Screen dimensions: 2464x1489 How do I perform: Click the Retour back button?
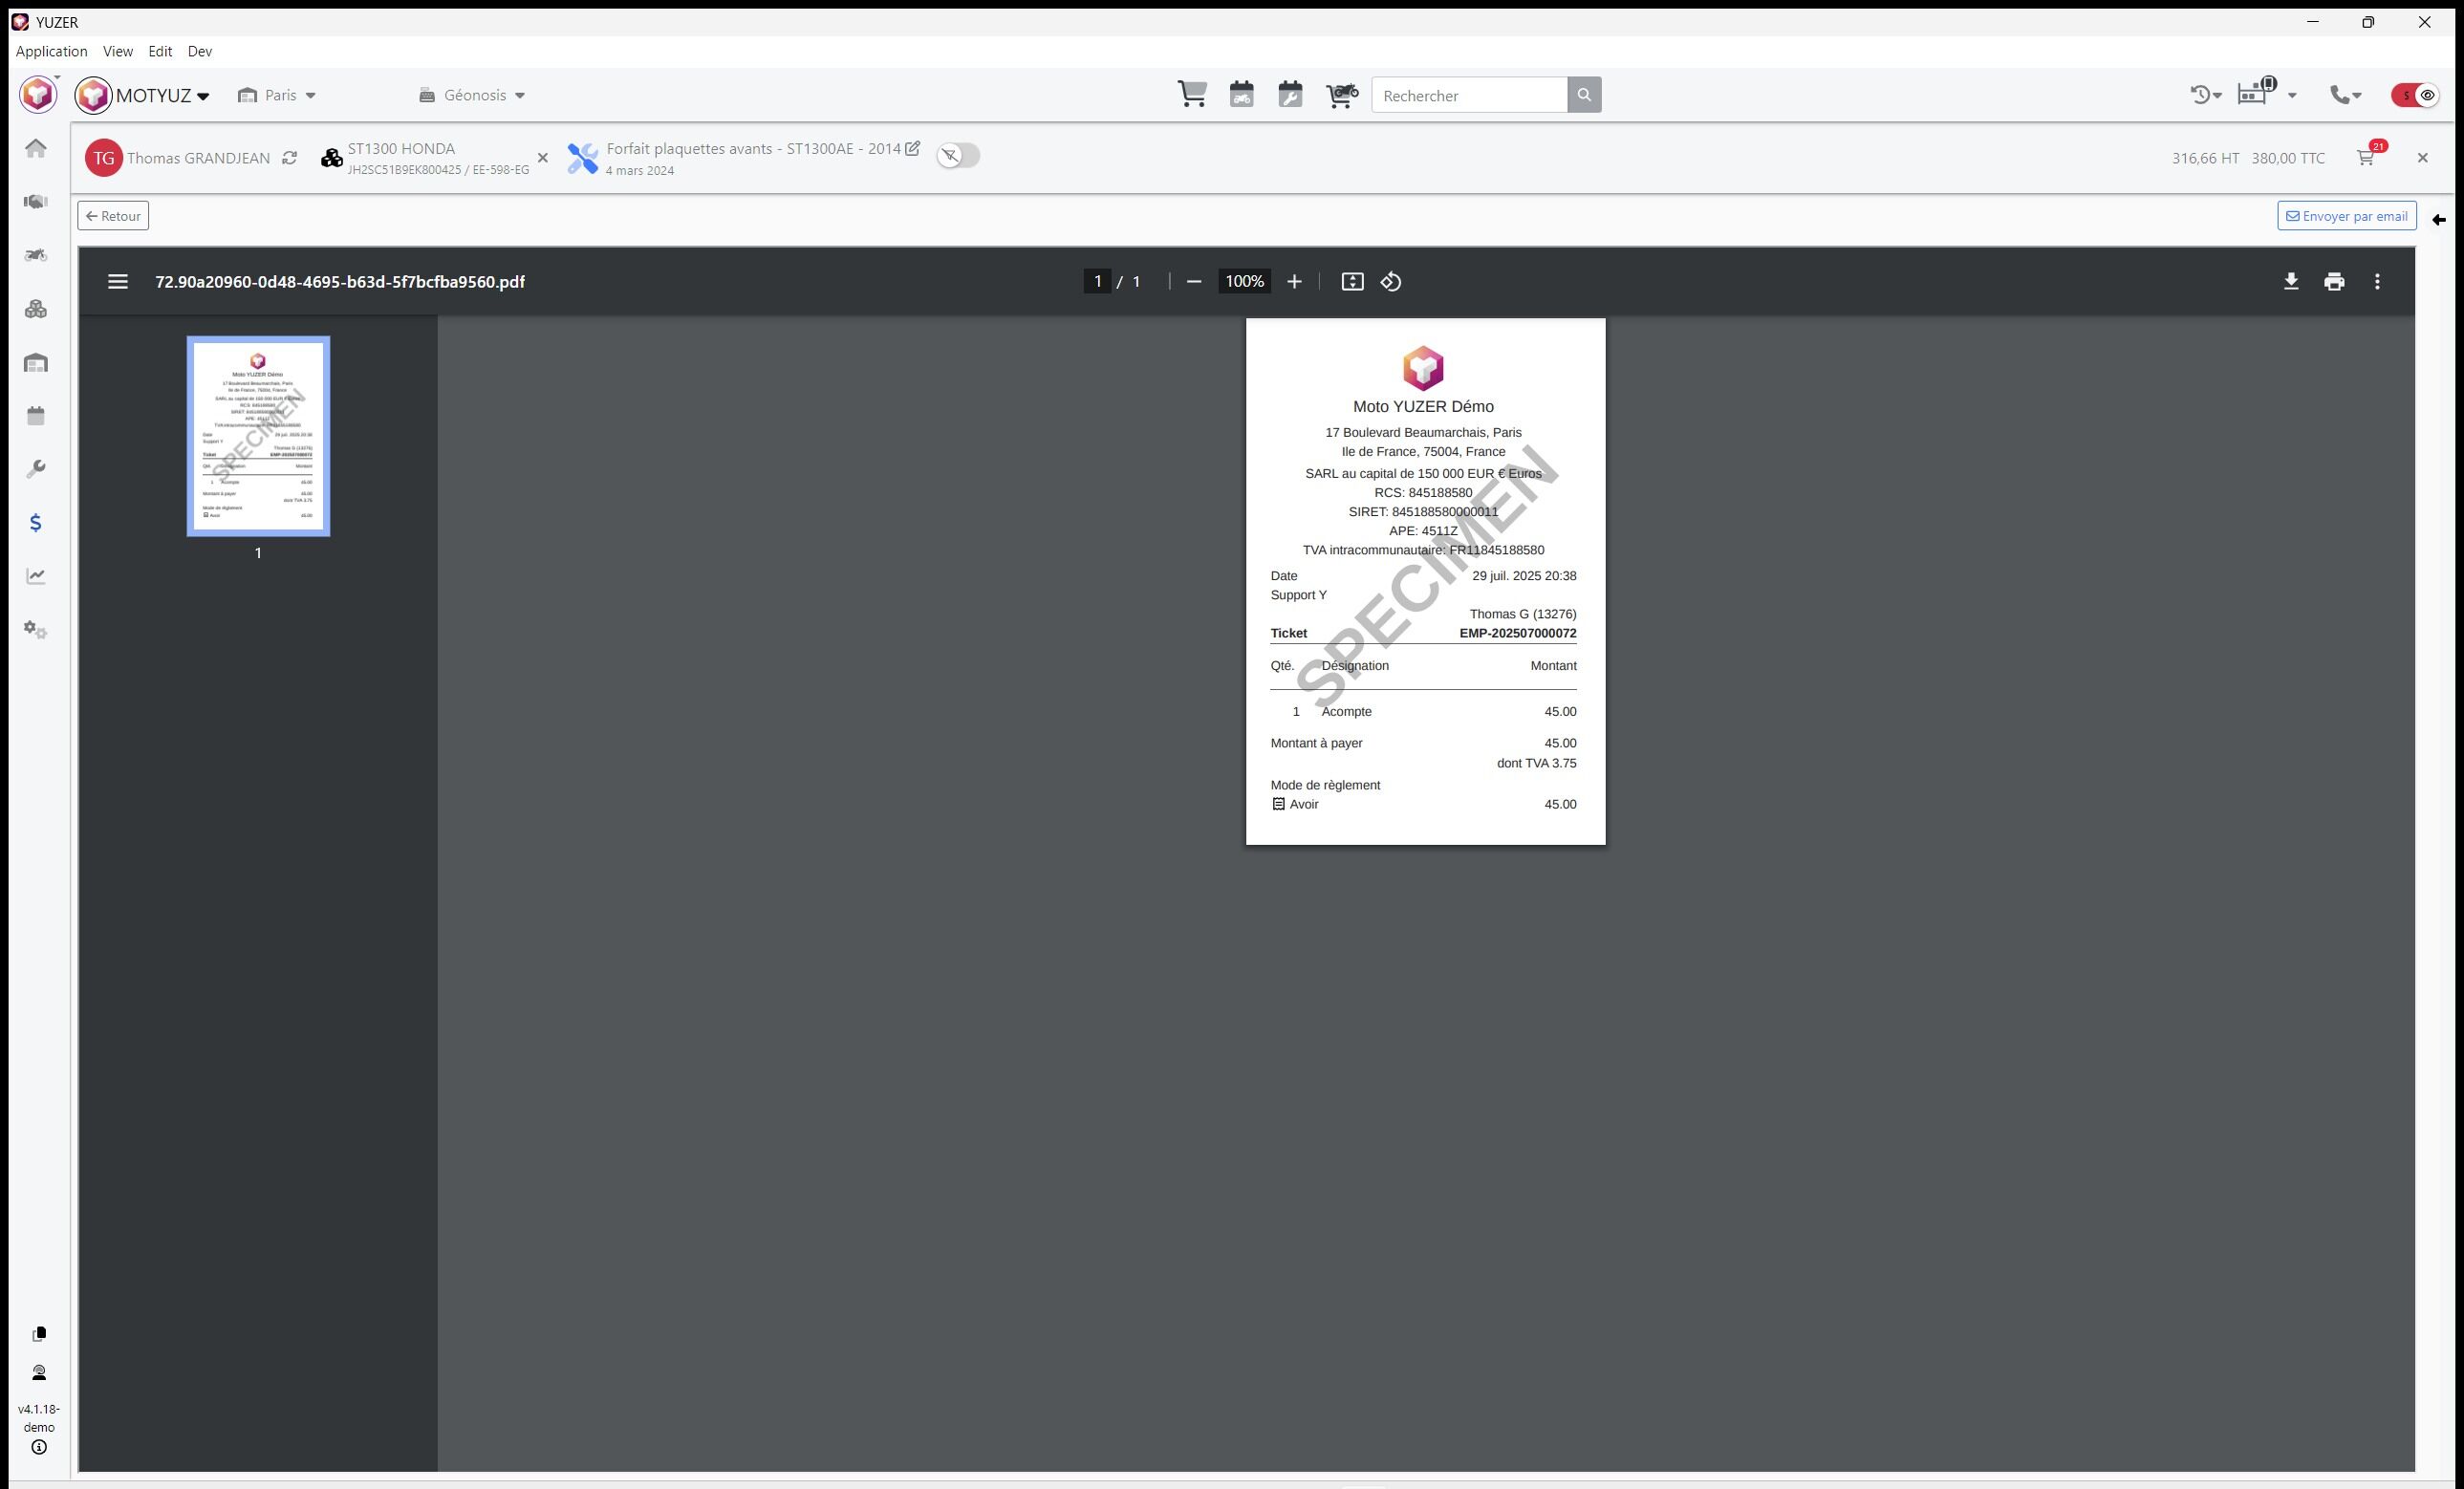point(113,216)
